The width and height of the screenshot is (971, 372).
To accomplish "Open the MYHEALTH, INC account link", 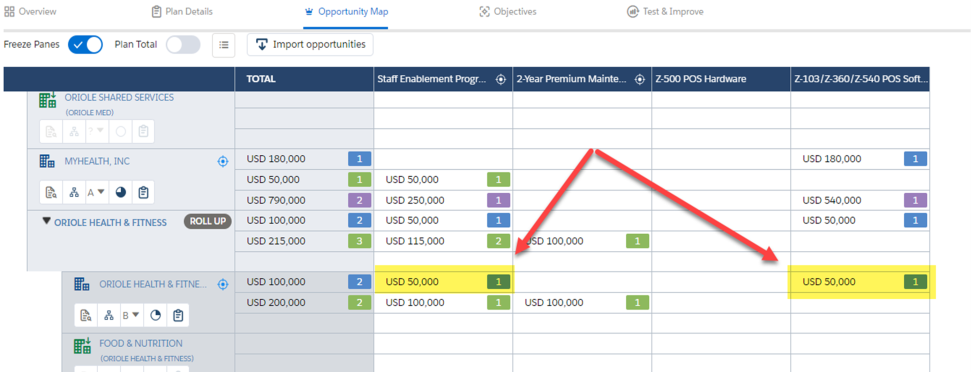I will 97,162.
